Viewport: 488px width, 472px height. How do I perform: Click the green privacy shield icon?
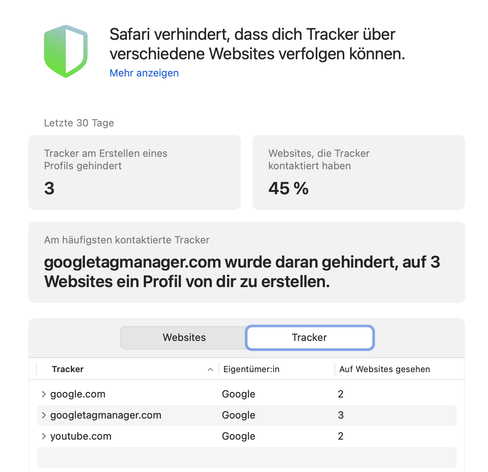66,51
